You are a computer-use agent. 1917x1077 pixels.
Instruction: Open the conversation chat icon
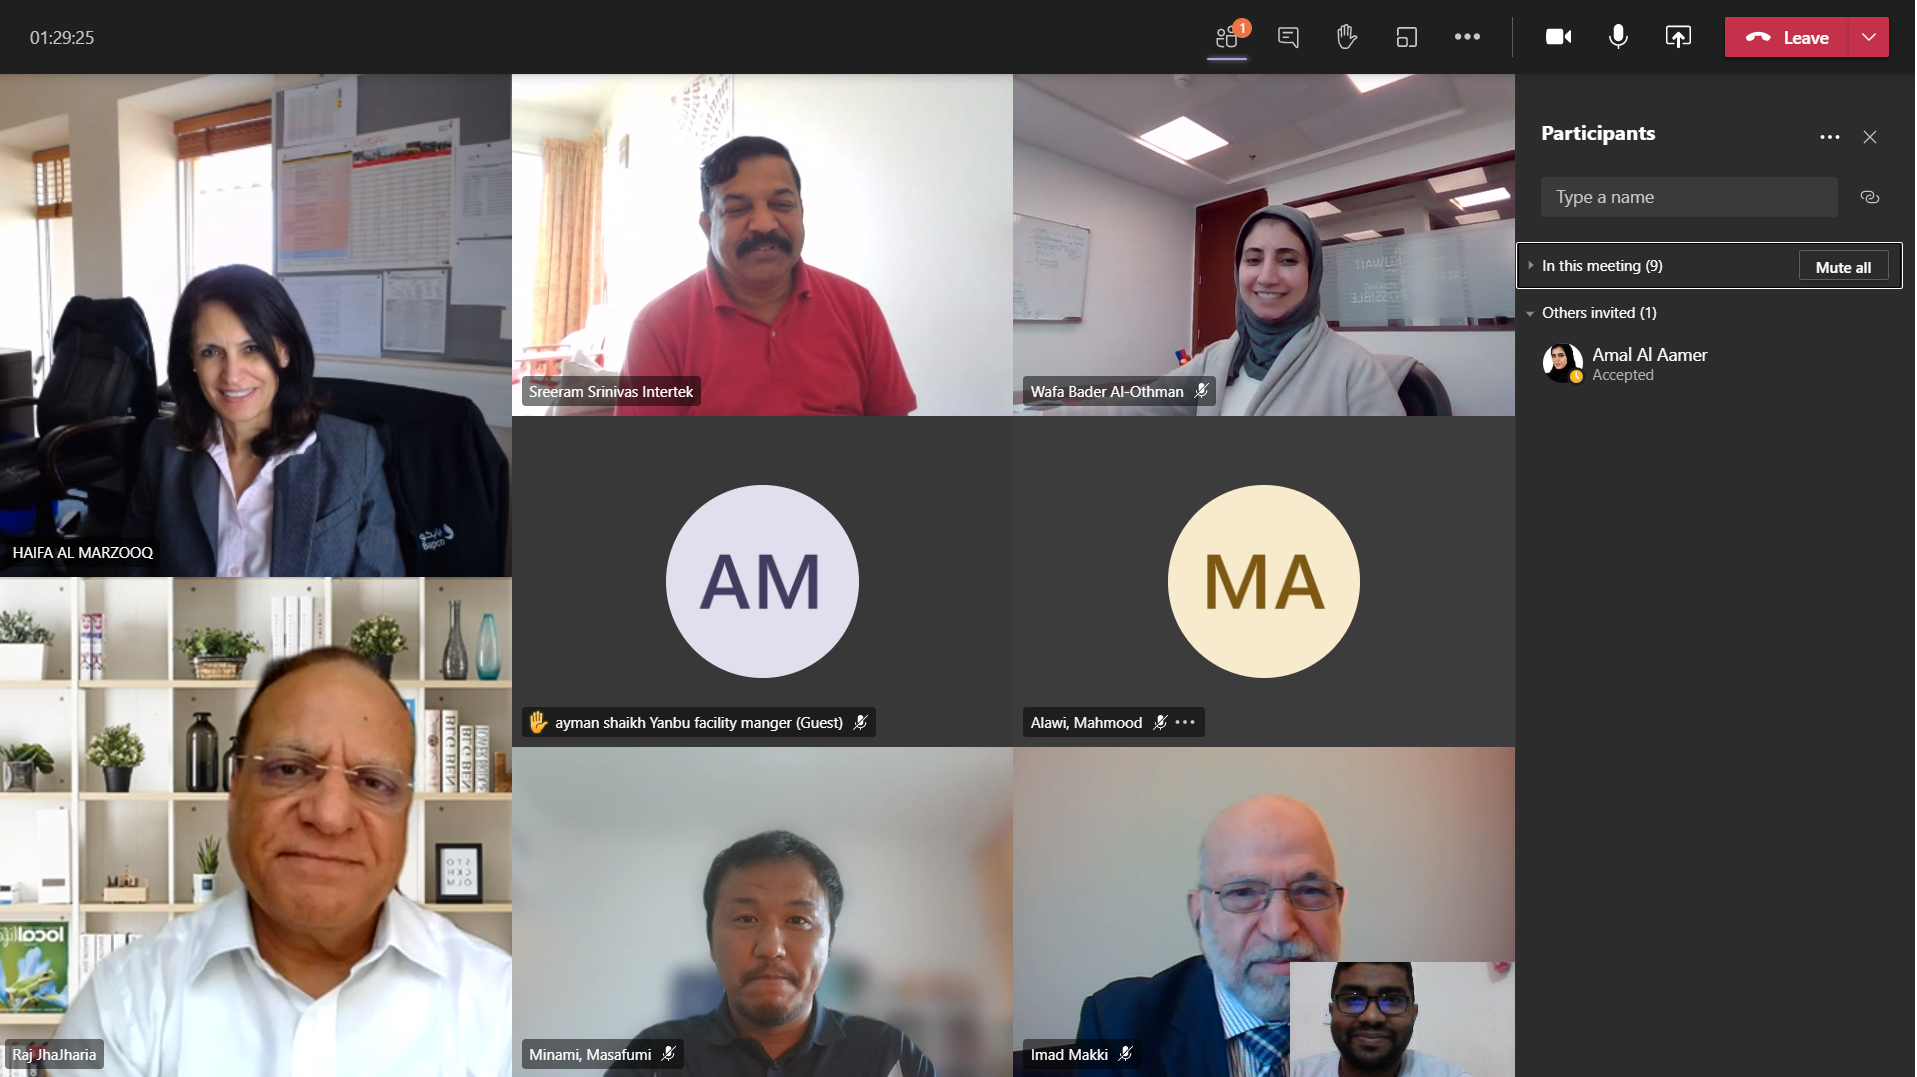[1288, 37]
